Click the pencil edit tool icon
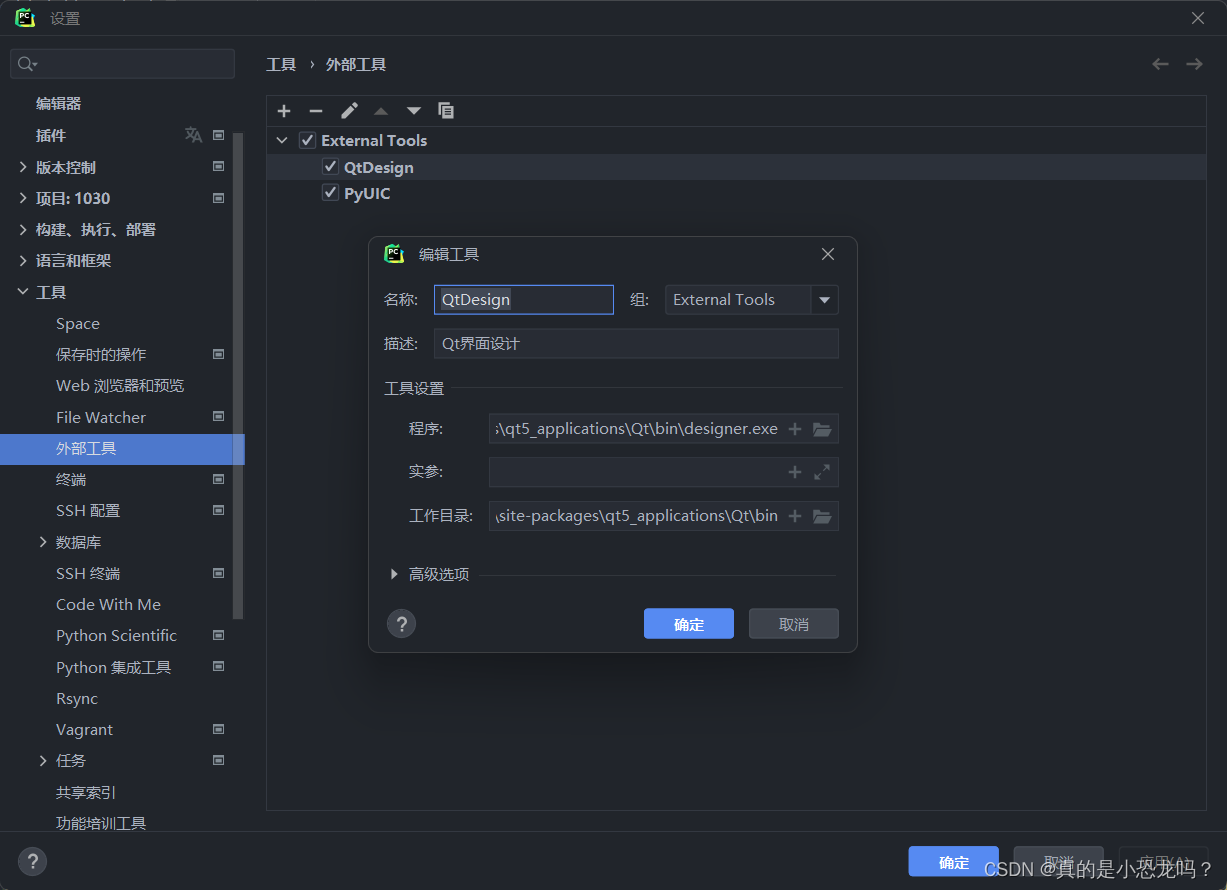 pos(349,111)
